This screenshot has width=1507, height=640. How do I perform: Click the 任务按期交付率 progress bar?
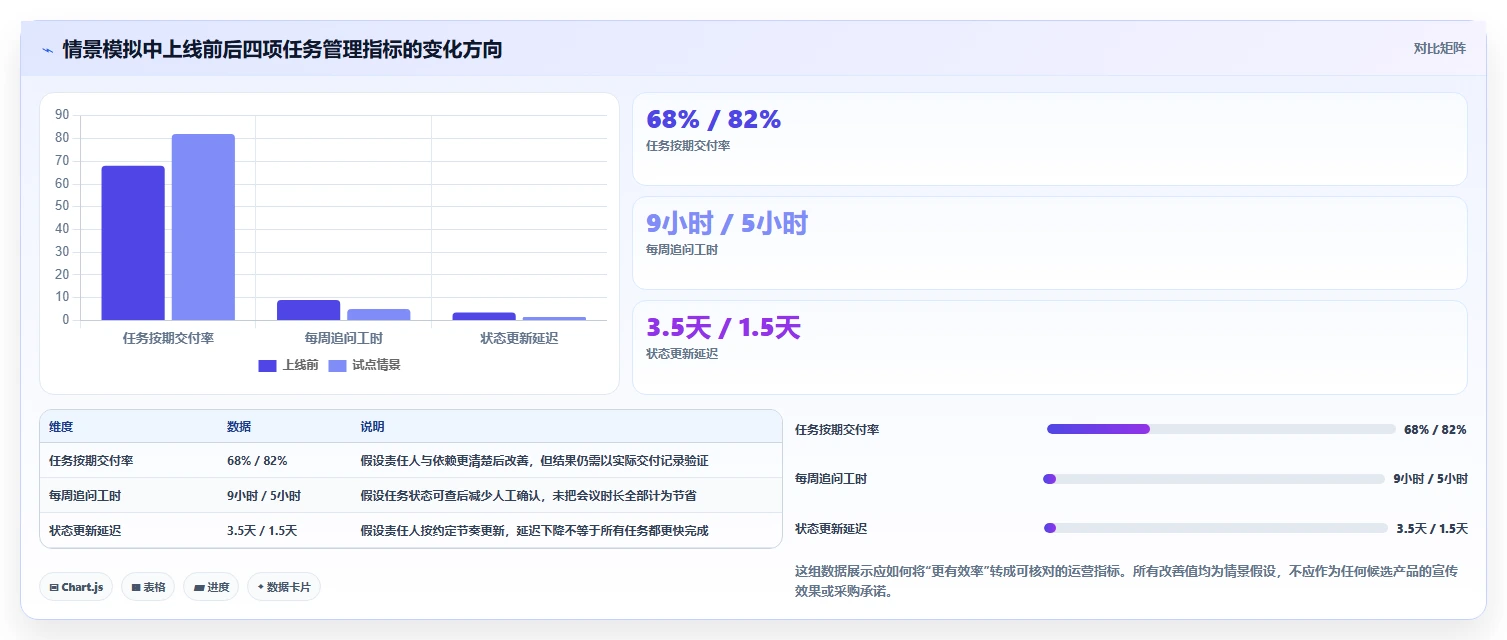point(1221,429)
